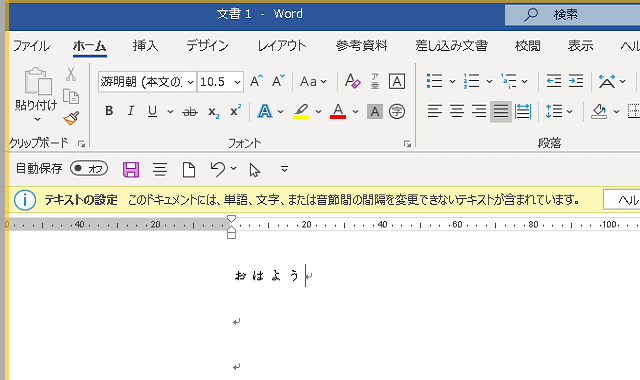This screenshot has height=380, width=640.
Task: Apply text effects with blue A icon
Action: (x=264, y=111)
